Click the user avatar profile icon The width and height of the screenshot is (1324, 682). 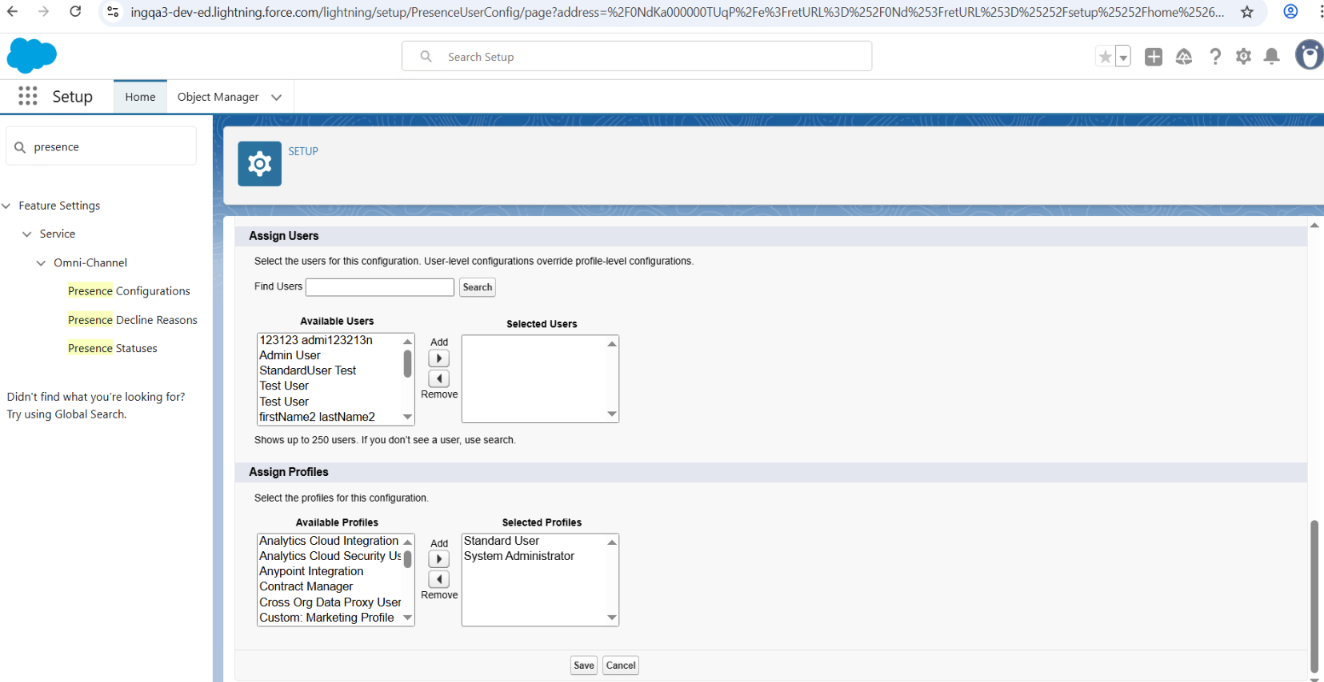click(x=1308, y=56)
